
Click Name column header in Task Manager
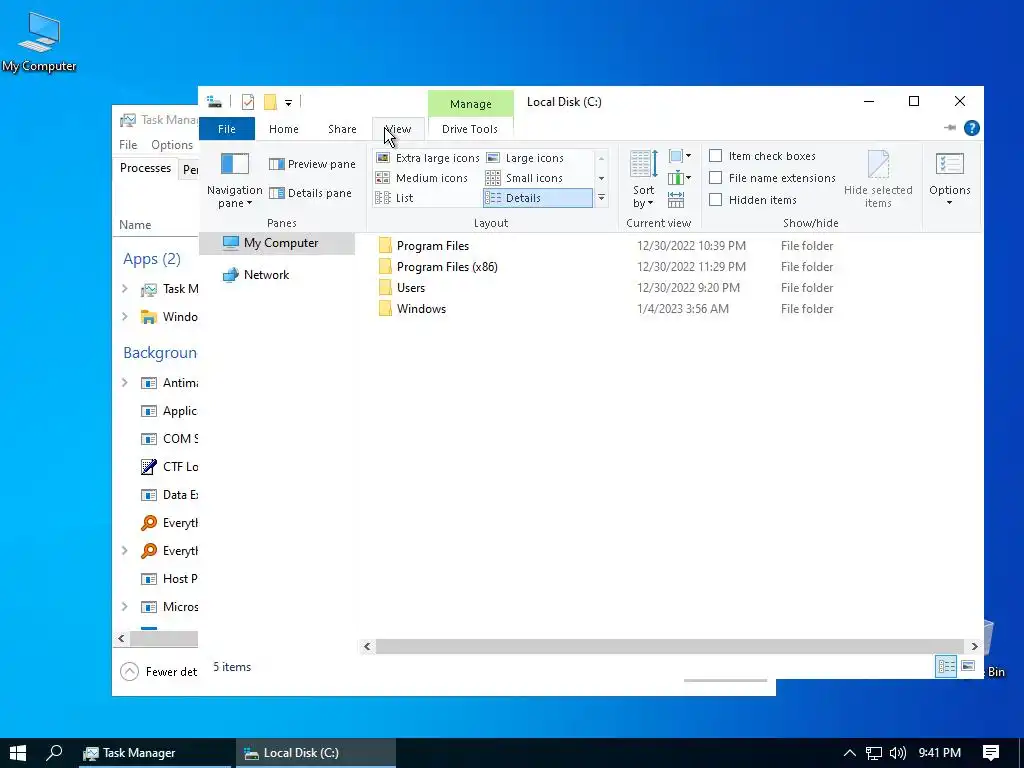pyautogui.click(x=135, y=225)
